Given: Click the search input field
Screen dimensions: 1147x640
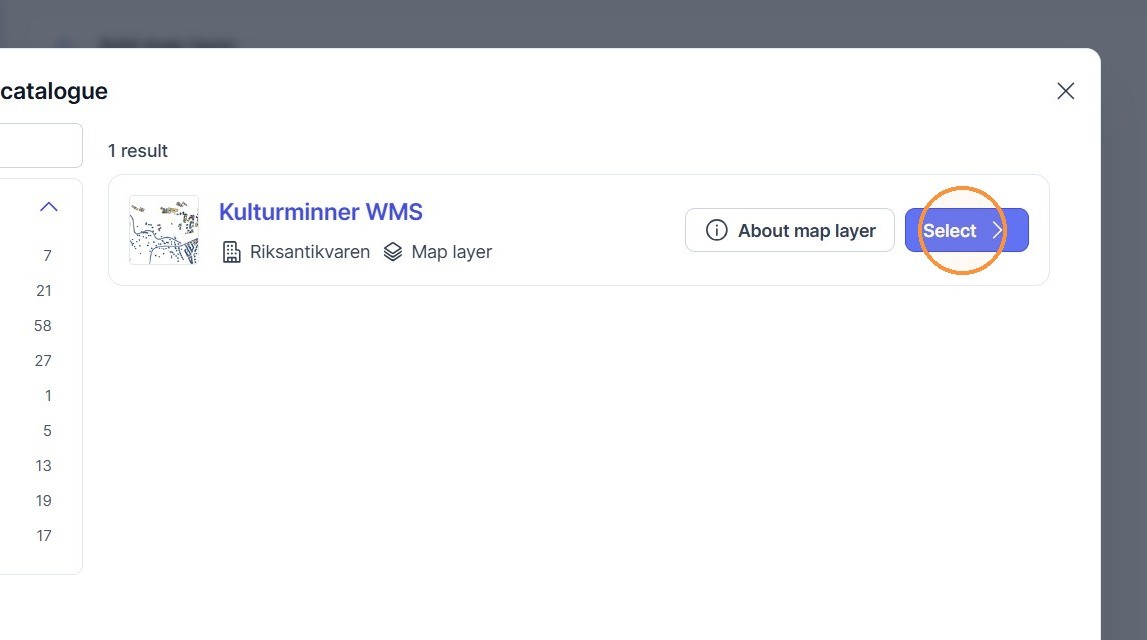Looking at the screenshot, I should [x=41, y=146].
